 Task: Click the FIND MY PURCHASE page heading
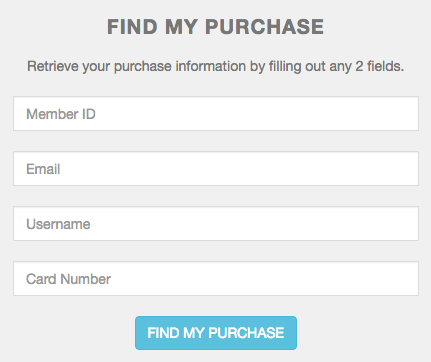click(x=215, y=27)
